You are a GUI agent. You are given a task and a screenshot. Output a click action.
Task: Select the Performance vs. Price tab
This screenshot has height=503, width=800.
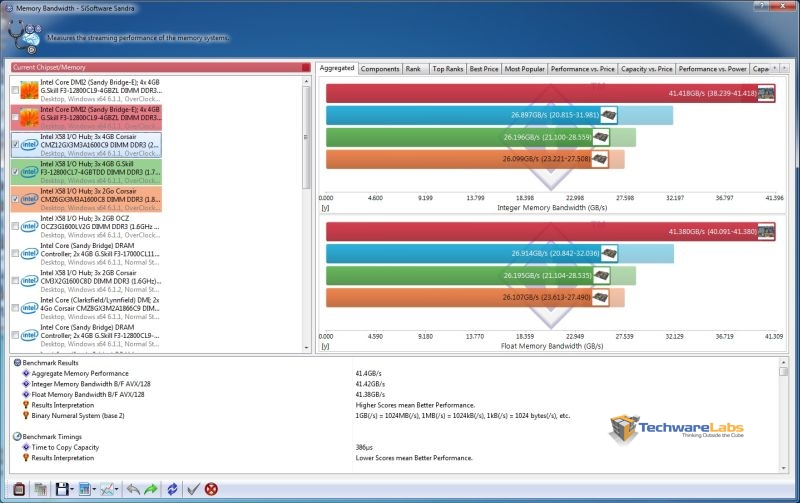pyautogui.click(x=583, y=69)
